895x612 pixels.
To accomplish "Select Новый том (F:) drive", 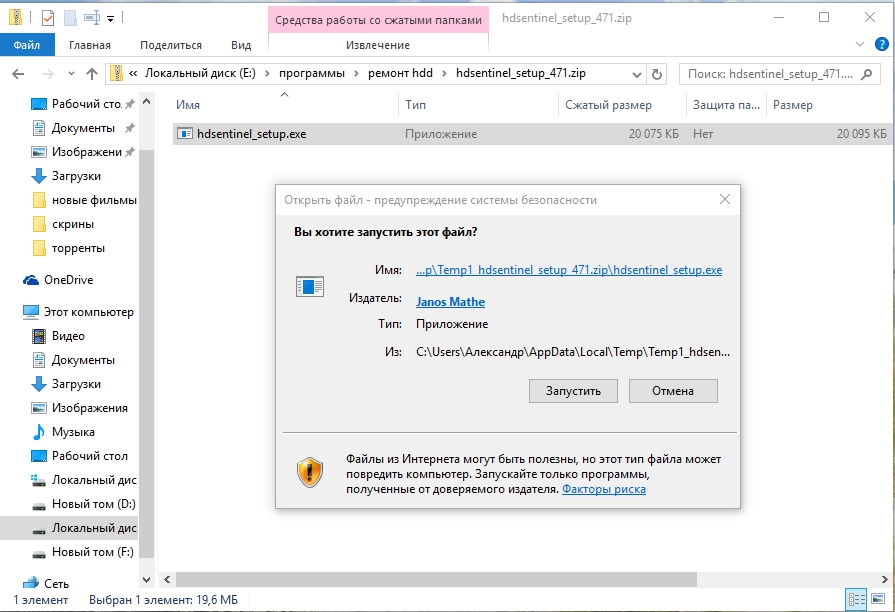I will pyautogui.click(x=92, y=551).
